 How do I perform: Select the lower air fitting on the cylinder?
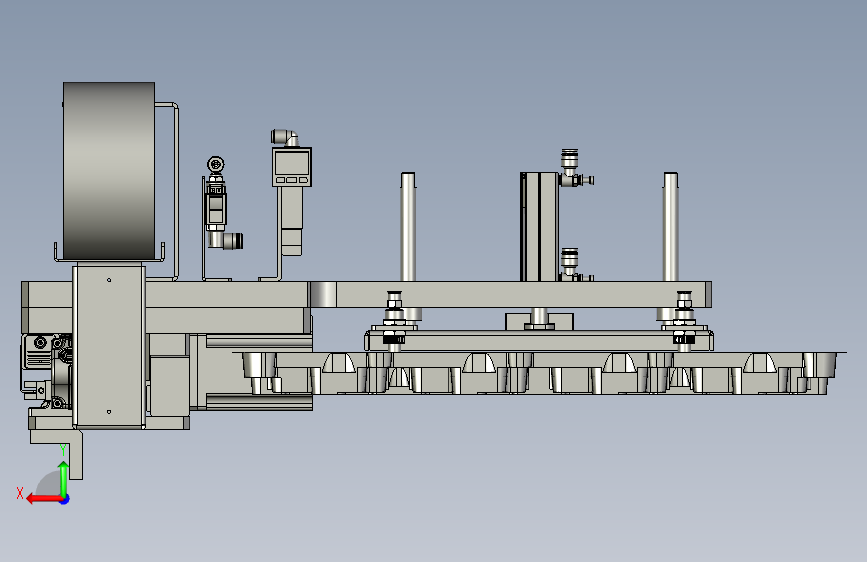point(575,265)
